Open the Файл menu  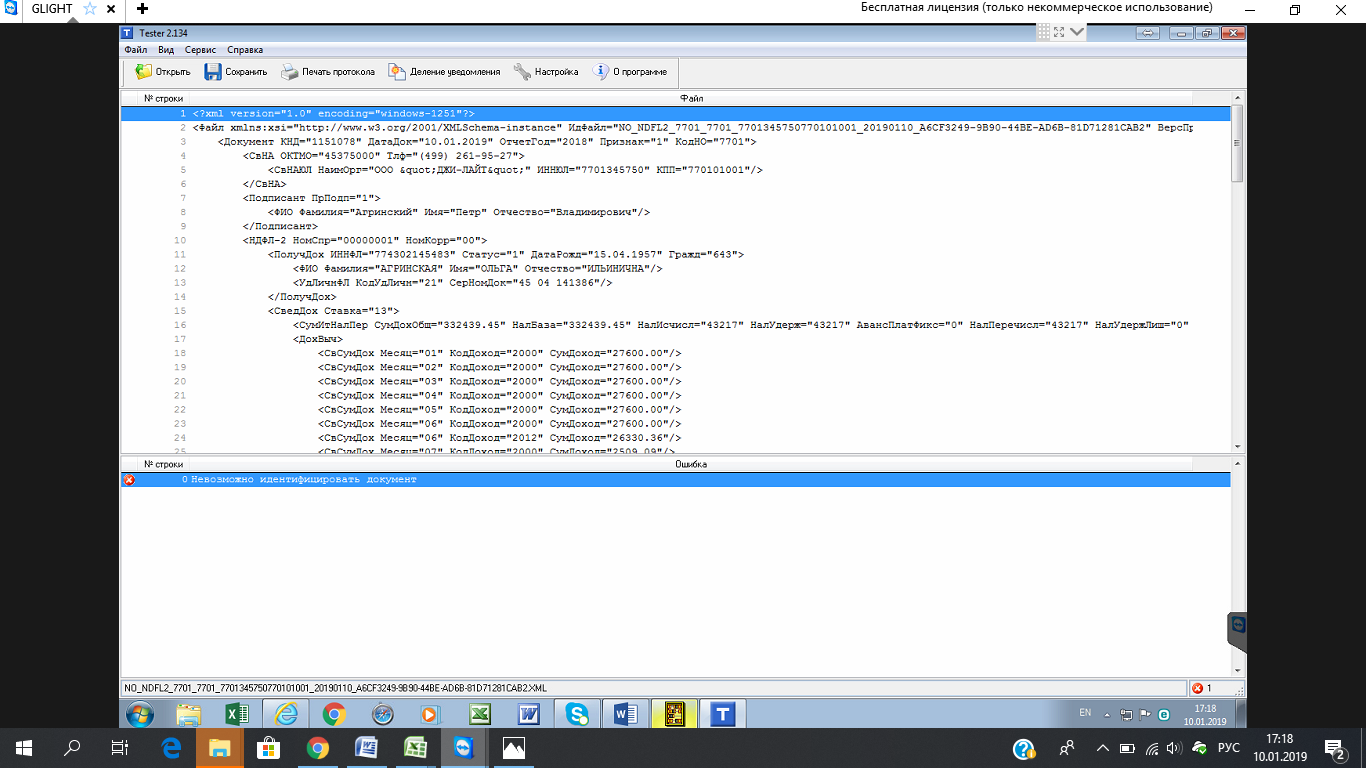click(136, 49)
